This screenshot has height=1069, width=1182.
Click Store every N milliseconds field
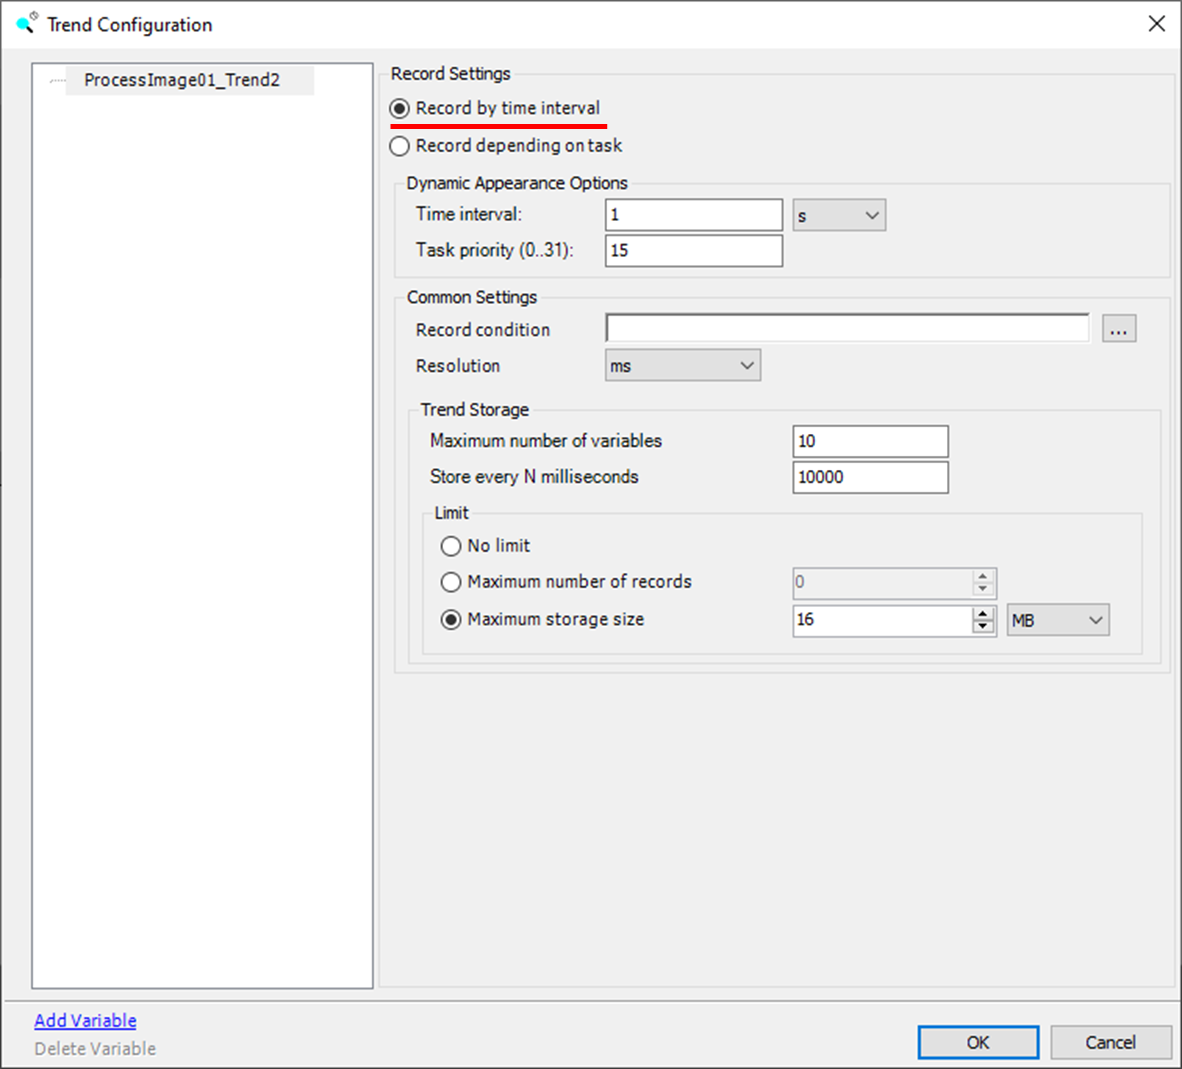(870, 477)
